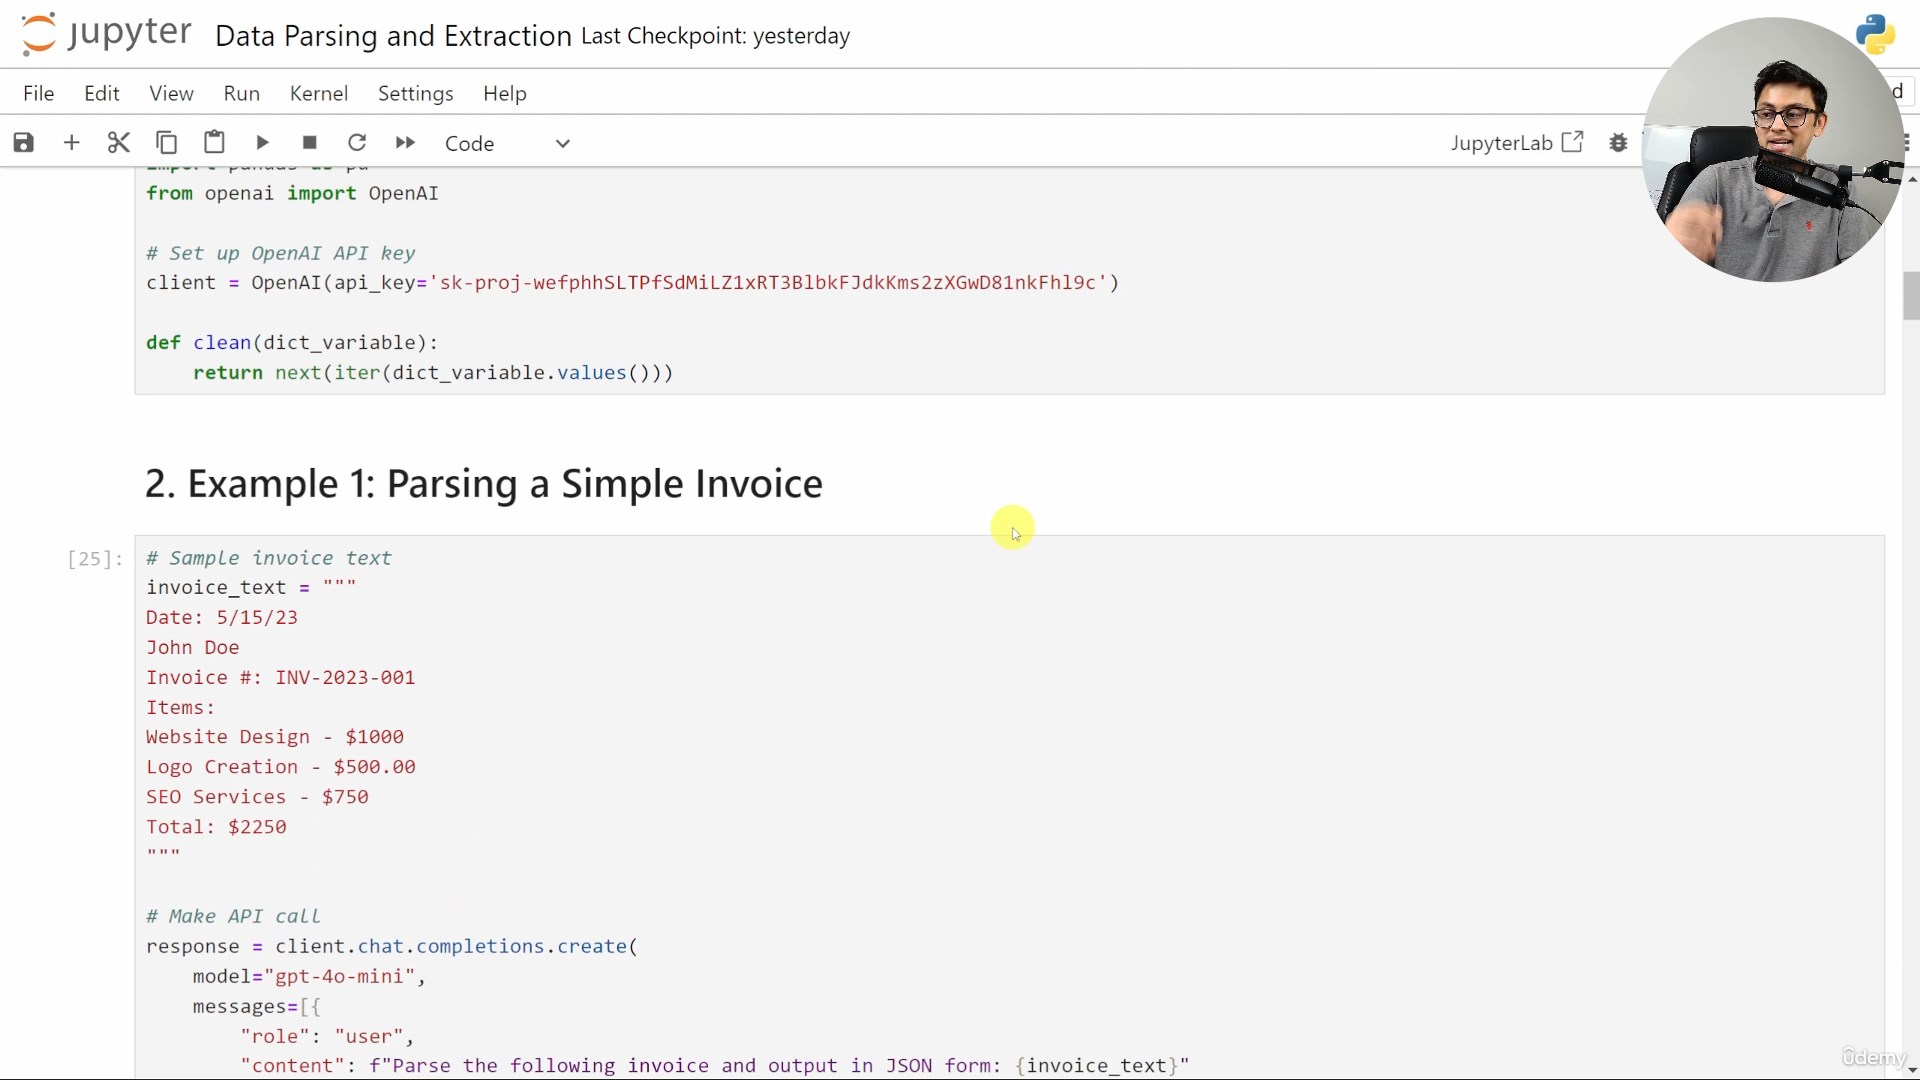The height and width of the screenshot is (1080, 1920).
Task: Click the return next(iter(...)) line
Action: [433, 373]
